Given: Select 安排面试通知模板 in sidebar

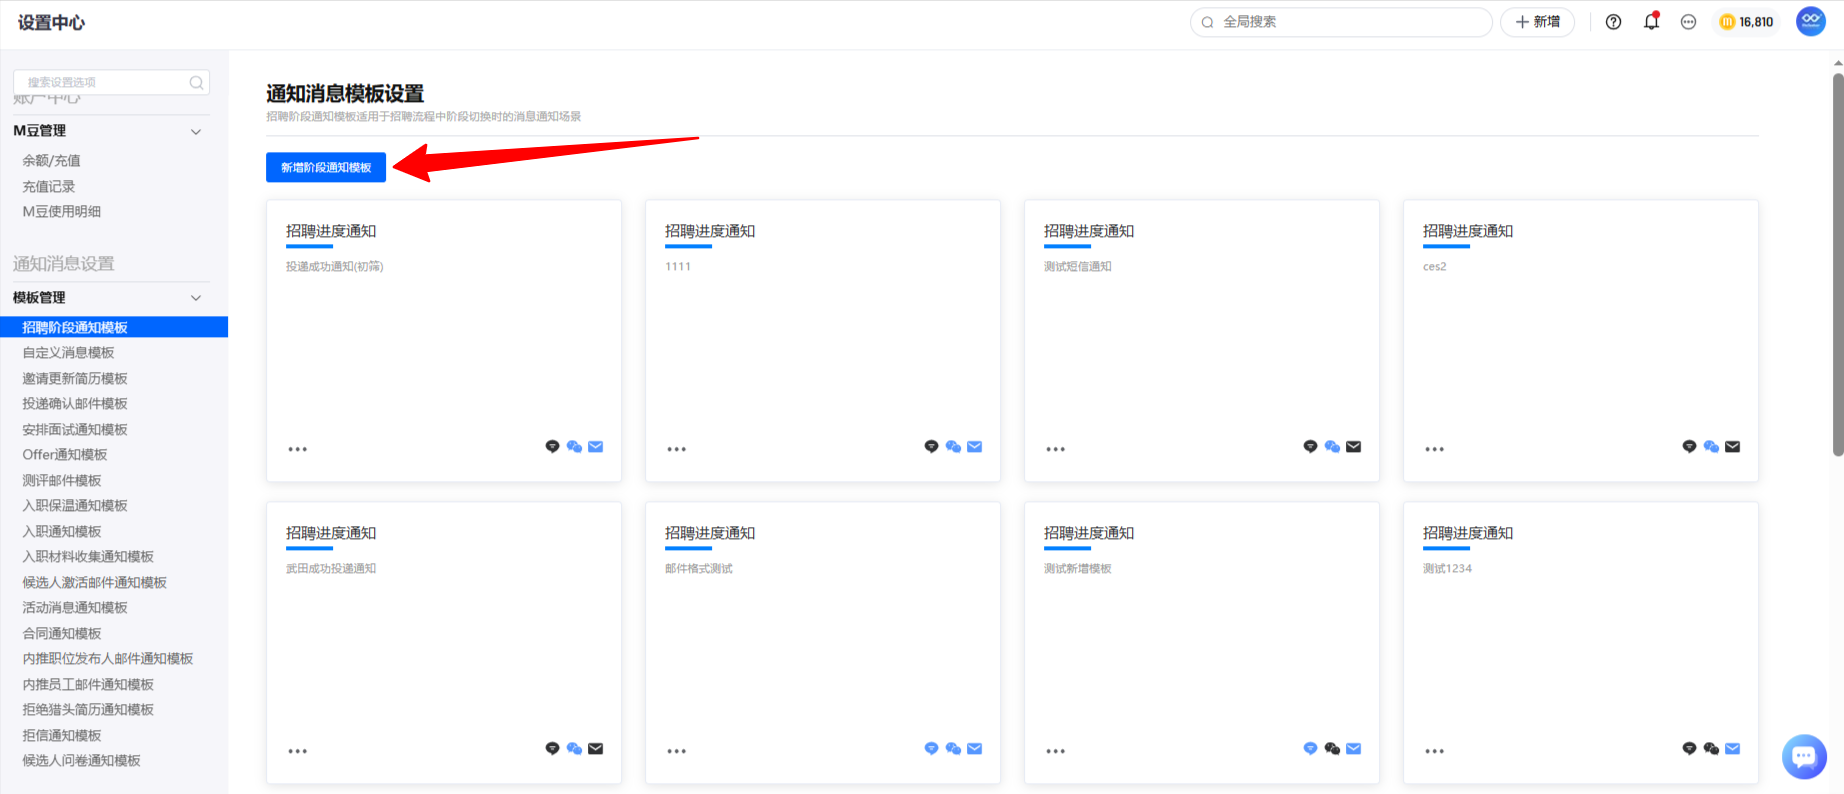Looking at the screenshot, I should pos(75,430).
